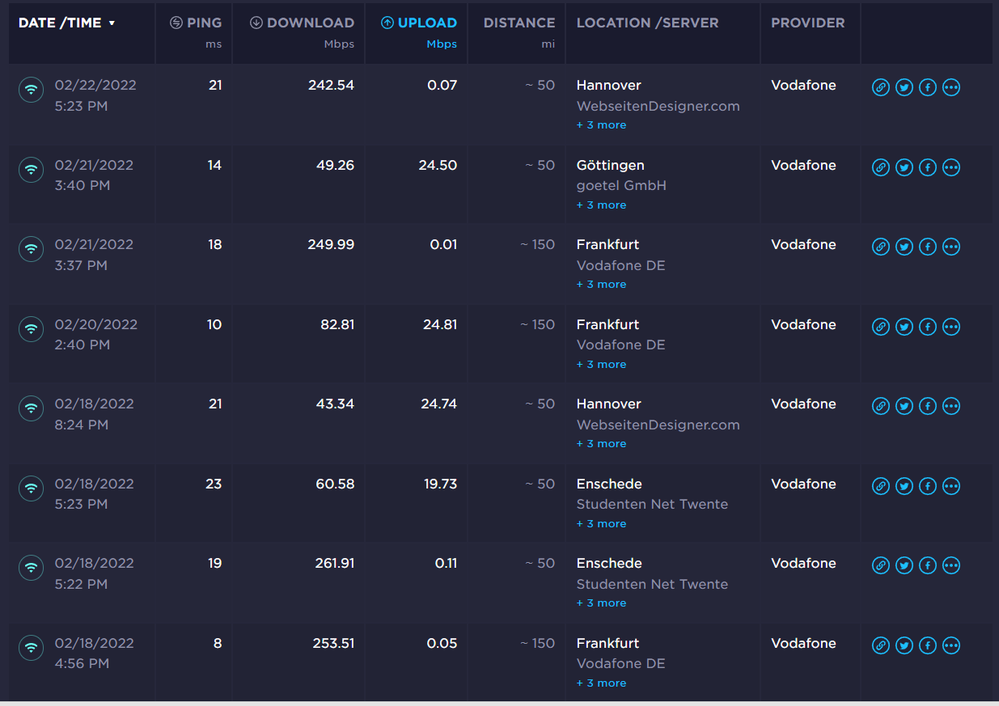Open more options for 02/18/2022 4:56 PM result
Image resolution: width=999 pixels, height=706 pixels.
(951, 645)
